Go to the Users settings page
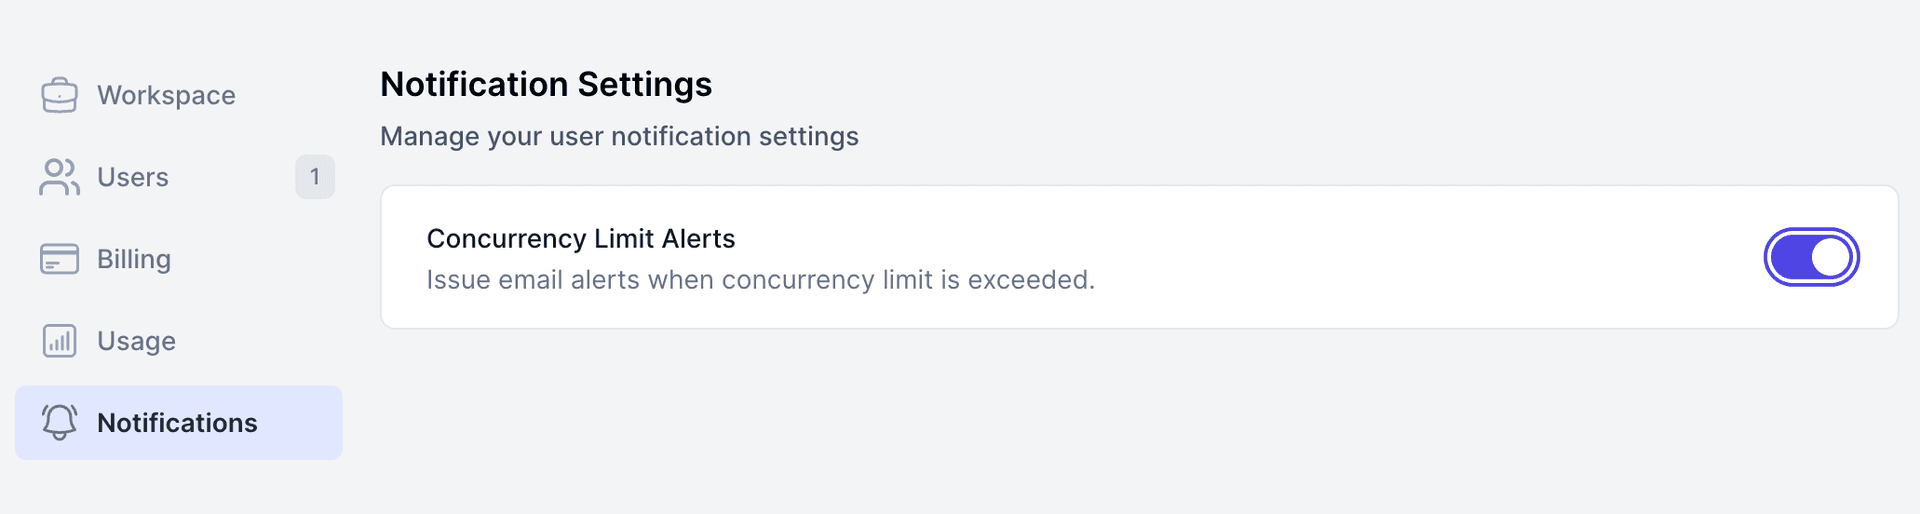This screenshot has height=514, width=1920. tap(133, 177)
